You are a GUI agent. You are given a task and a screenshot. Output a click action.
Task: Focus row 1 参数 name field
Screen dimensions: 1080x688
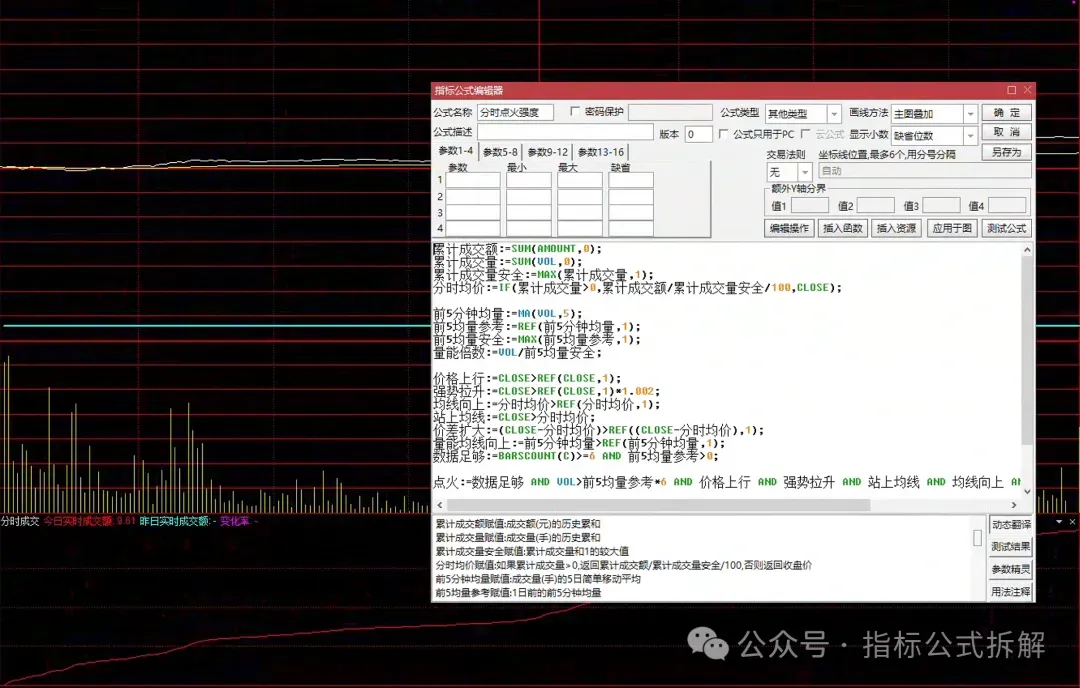coord(472,180)
